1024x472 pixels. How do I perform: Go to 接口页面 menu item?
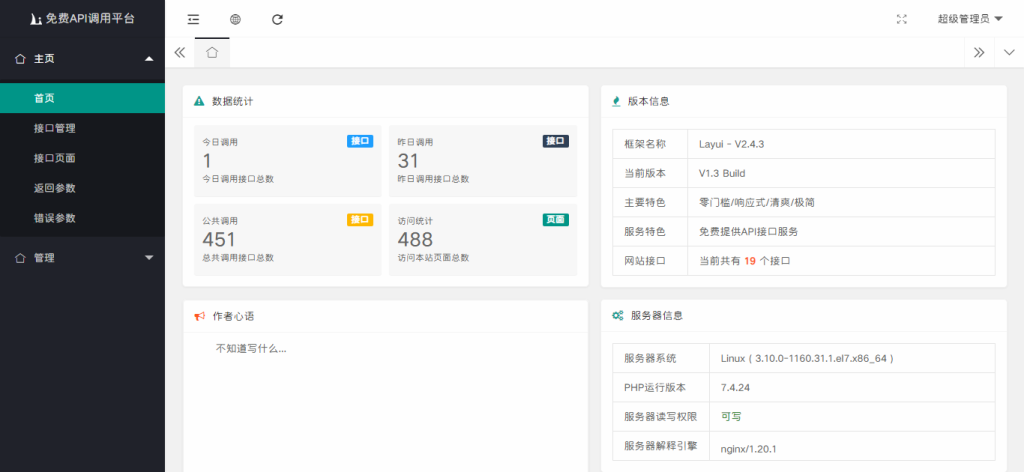(x=55, y=158)
